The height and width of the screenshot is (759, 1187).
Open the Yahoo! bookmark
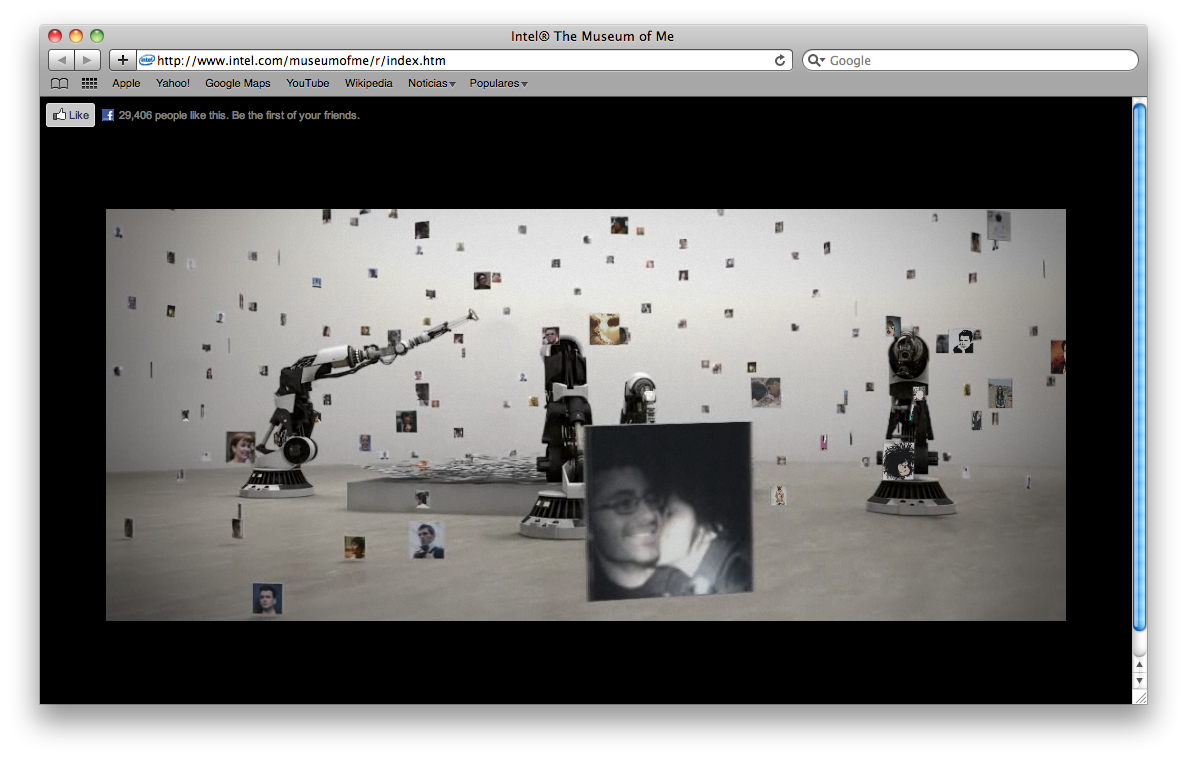pyautogui.click(x=173, y=84)
